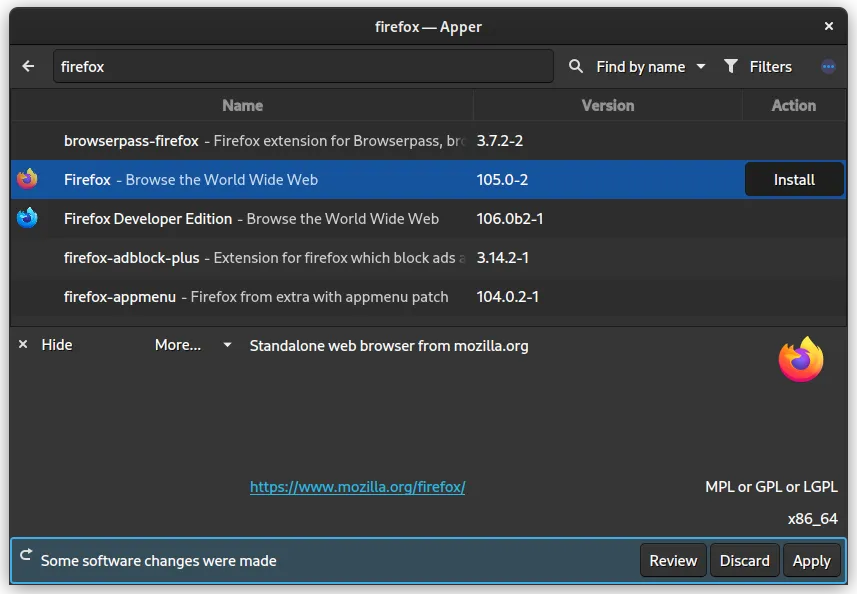This screenshot has height=594, width=857.
Task: Apply the pending software changes
Action: (x=812, y=560)
